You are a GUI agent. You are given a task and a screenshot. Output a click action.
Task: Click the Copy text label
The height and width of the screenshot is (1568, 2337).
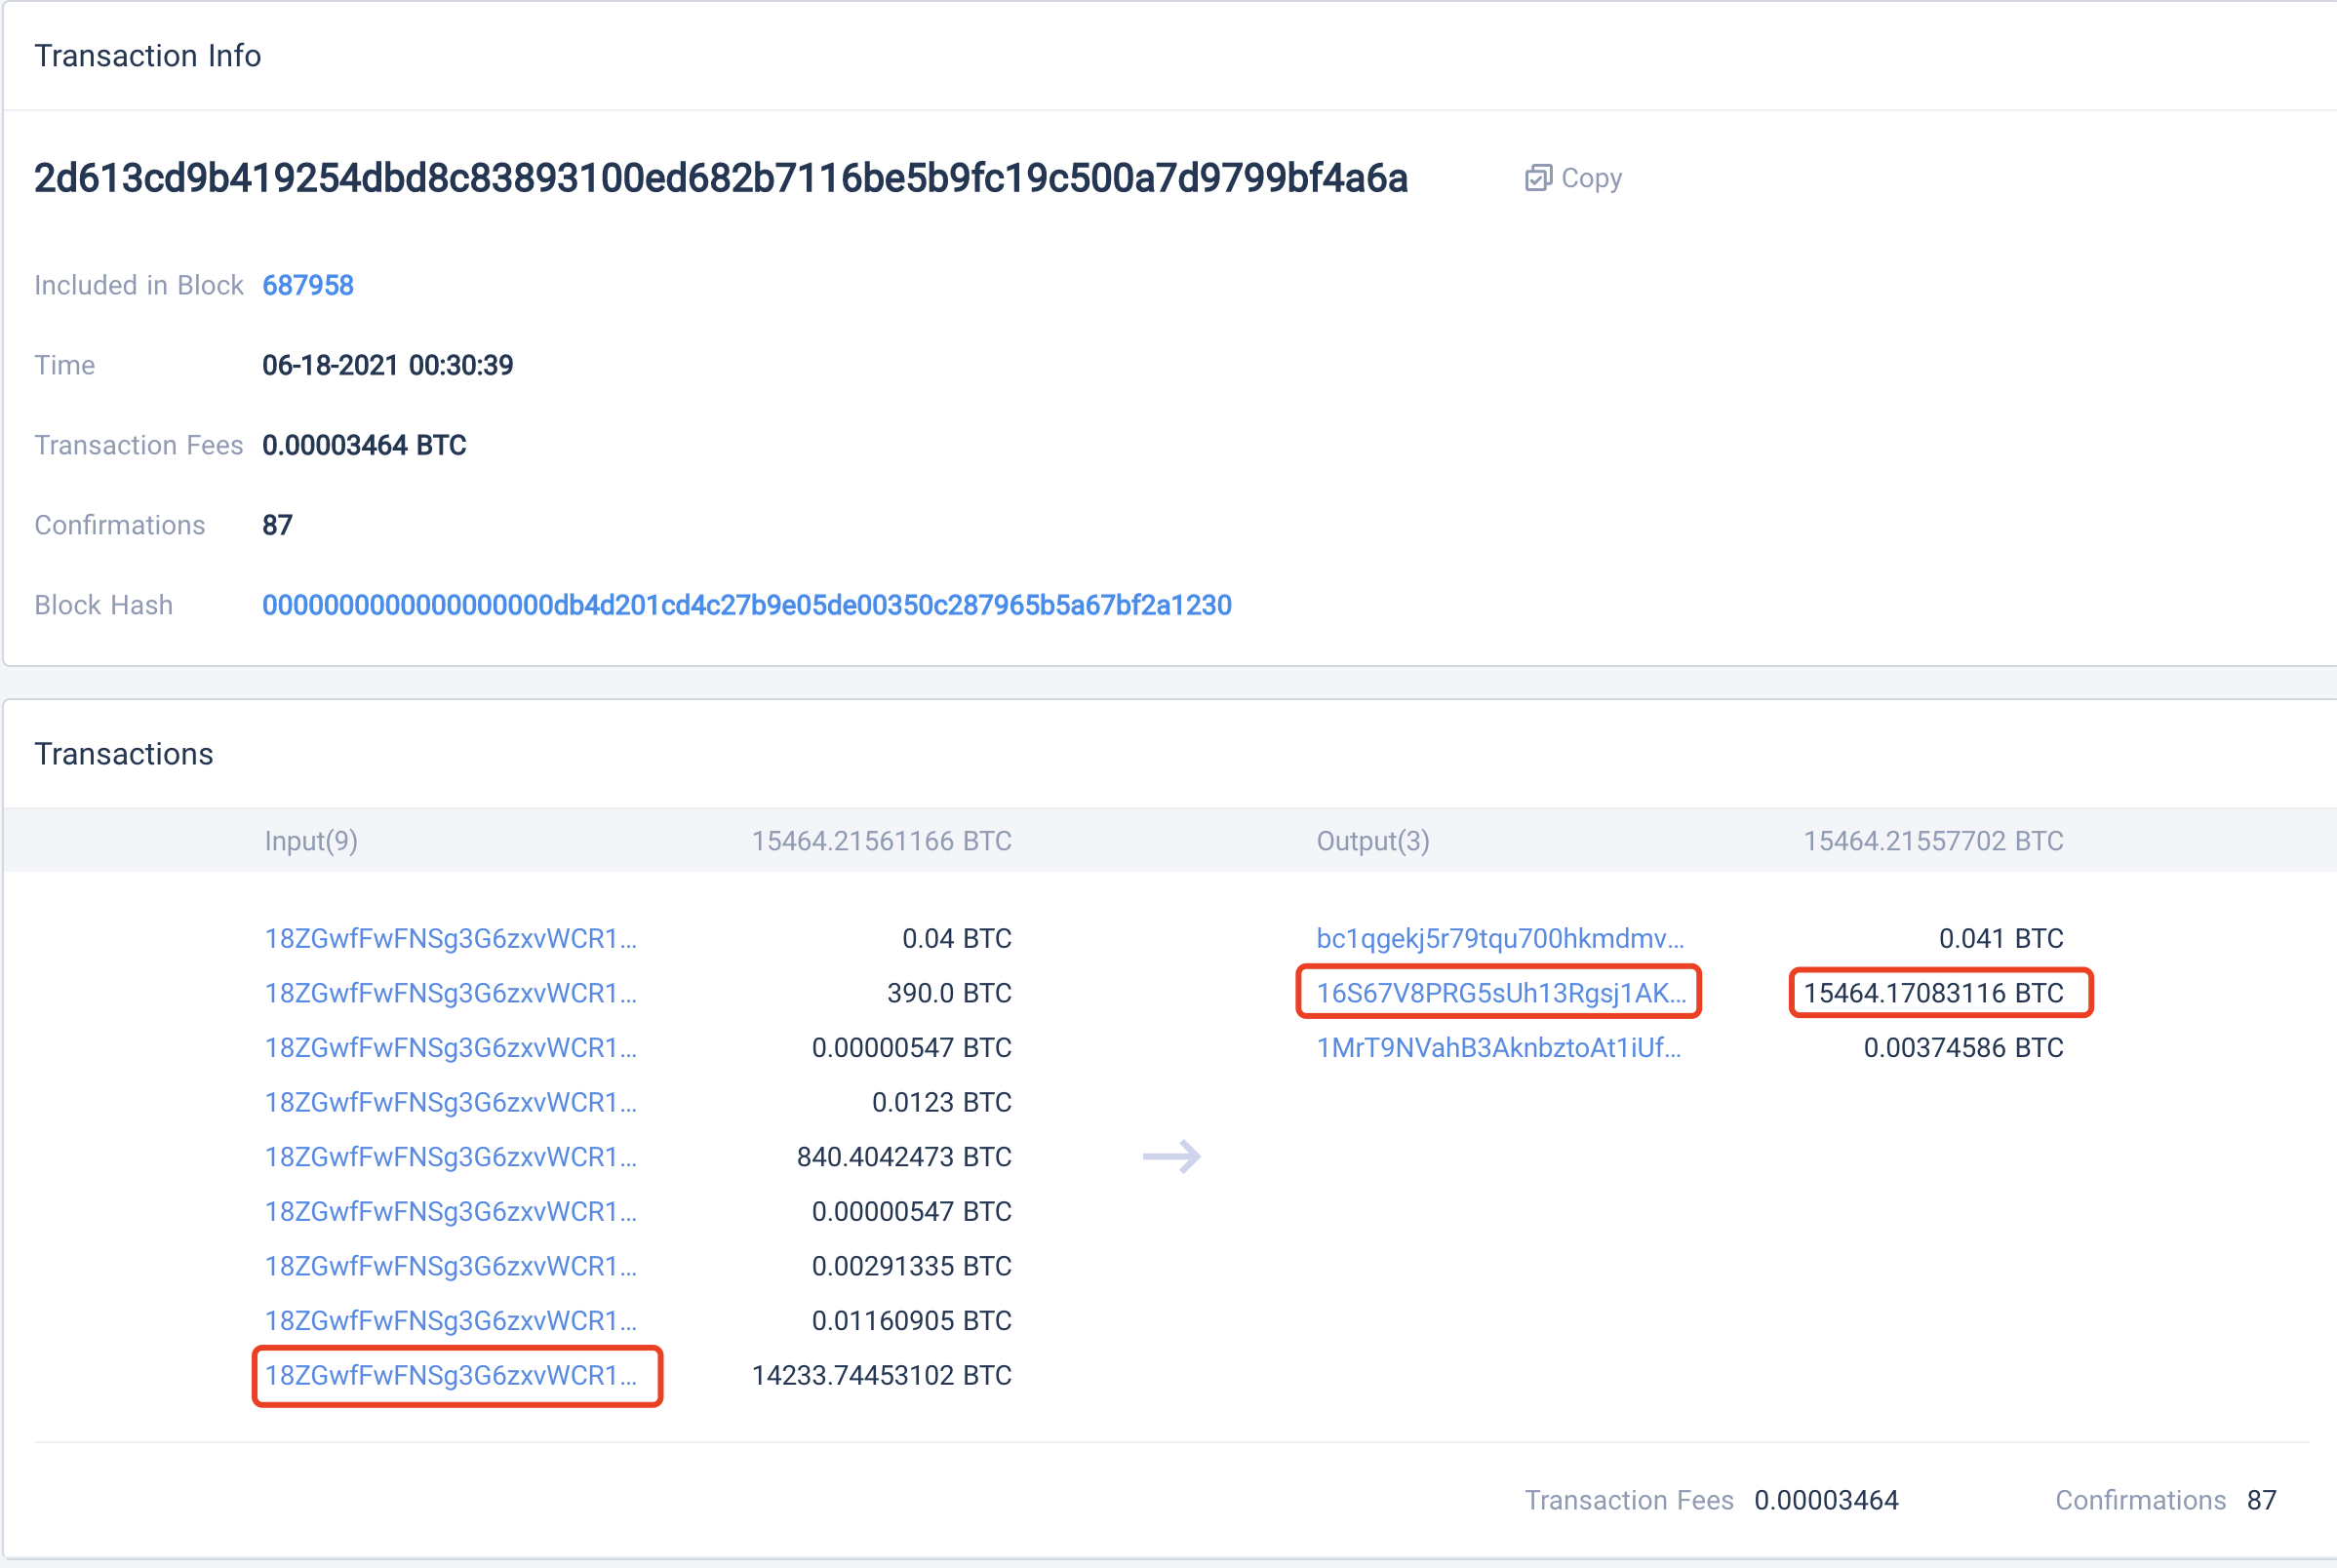pyautogui.click(x=1591, y=178)
